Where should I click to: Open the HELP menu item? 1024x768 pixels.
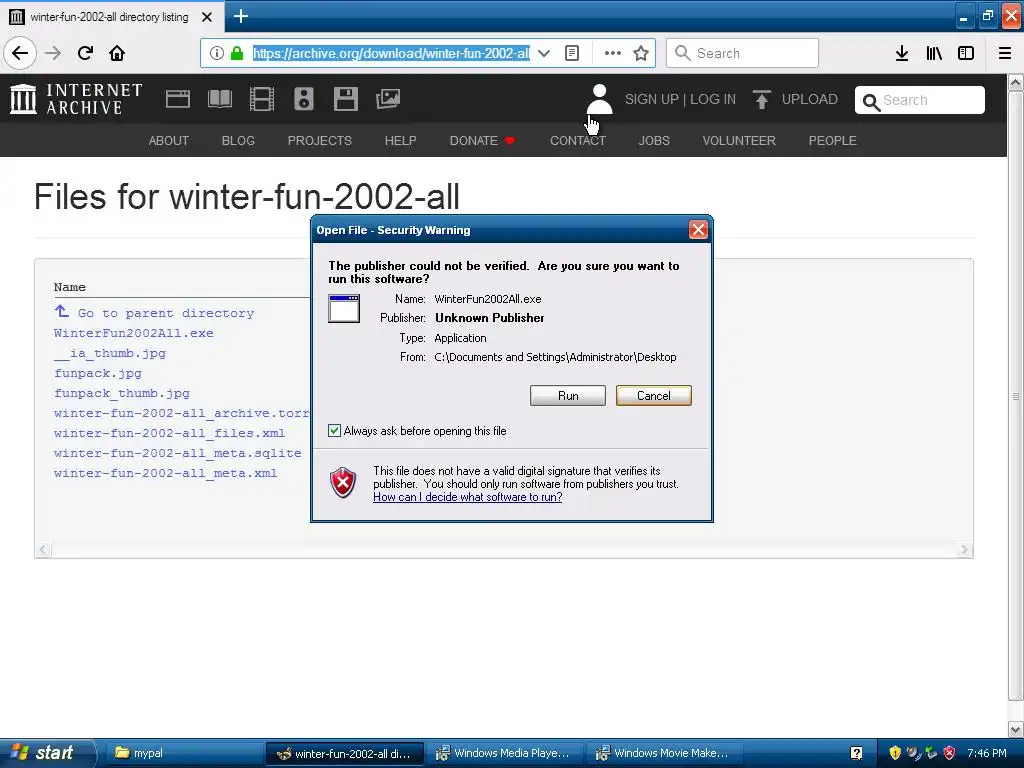(400, 140)
